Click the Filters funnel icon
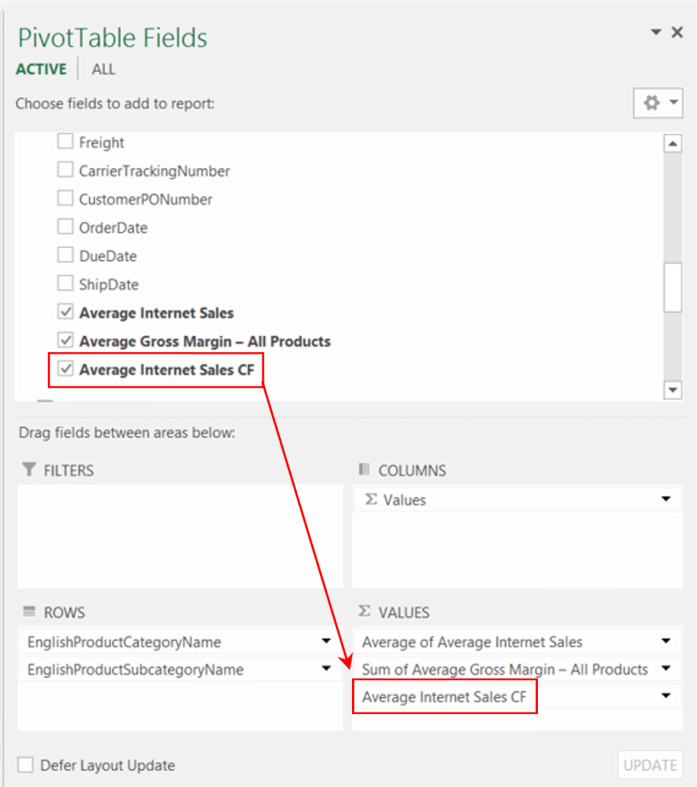Screen dimensions: 697x787 pyautogui.click(x=29, y=470)
